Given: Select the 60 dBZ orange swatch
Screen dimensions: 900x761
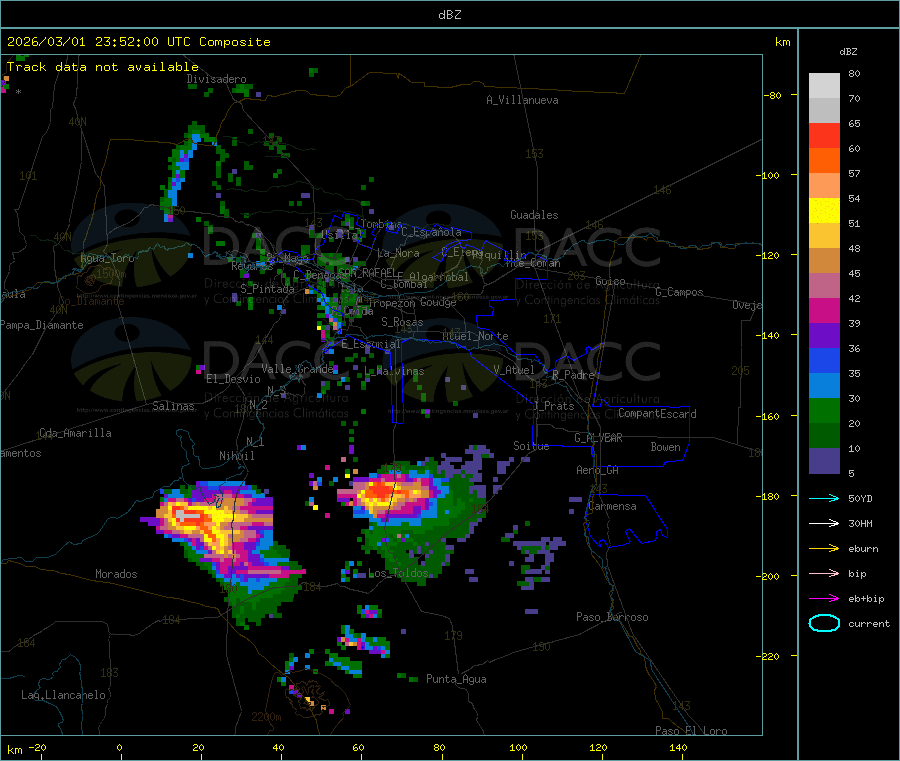Looking at the screenshot, I should (824, 161).
